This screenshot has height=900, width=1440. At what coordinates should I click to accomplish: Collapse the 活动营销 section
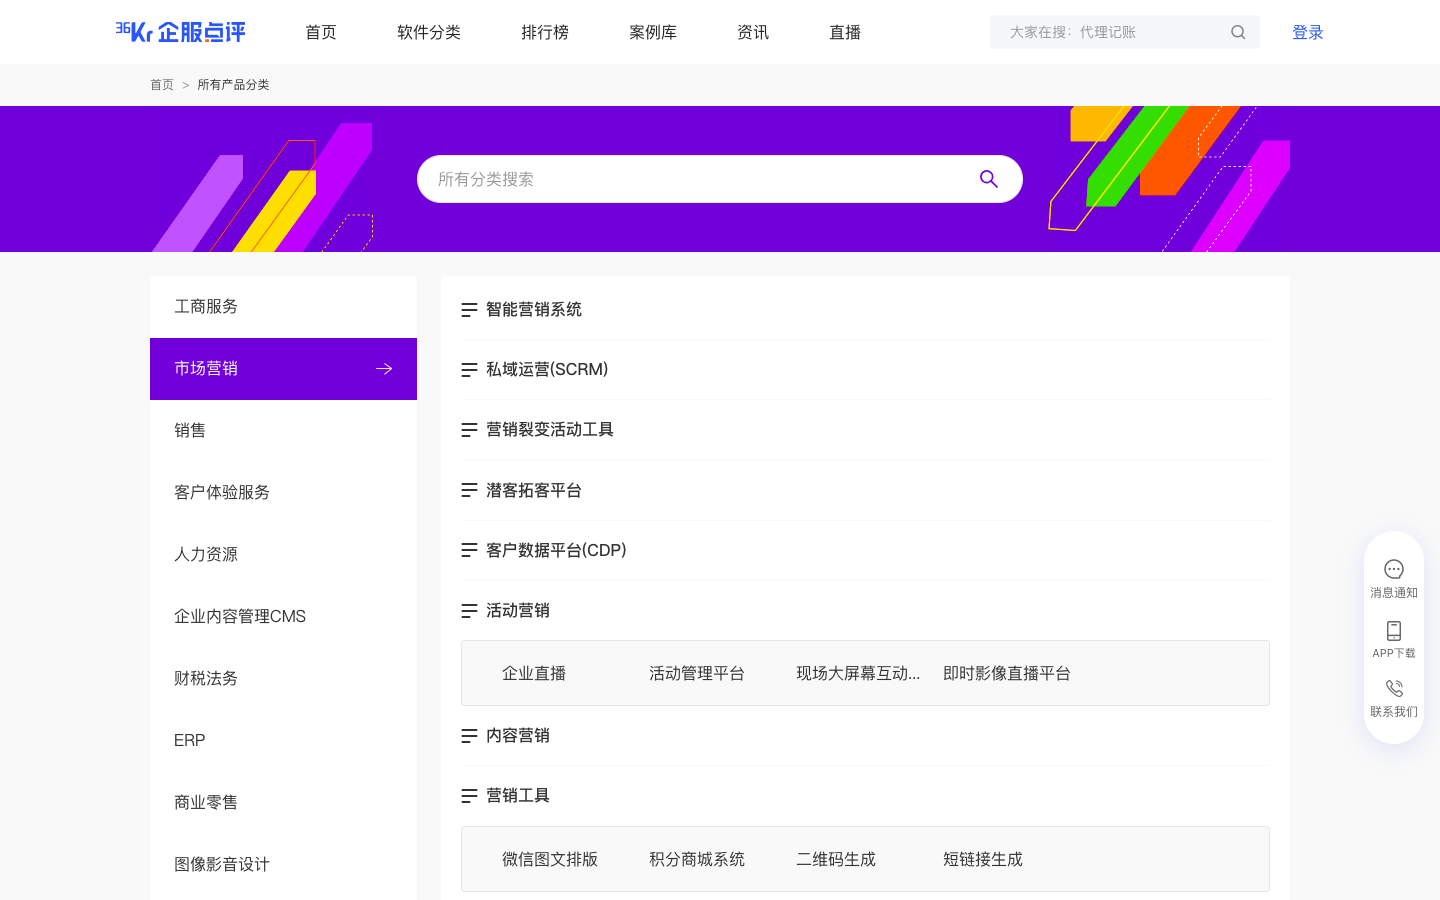click(x=517, y=611)
